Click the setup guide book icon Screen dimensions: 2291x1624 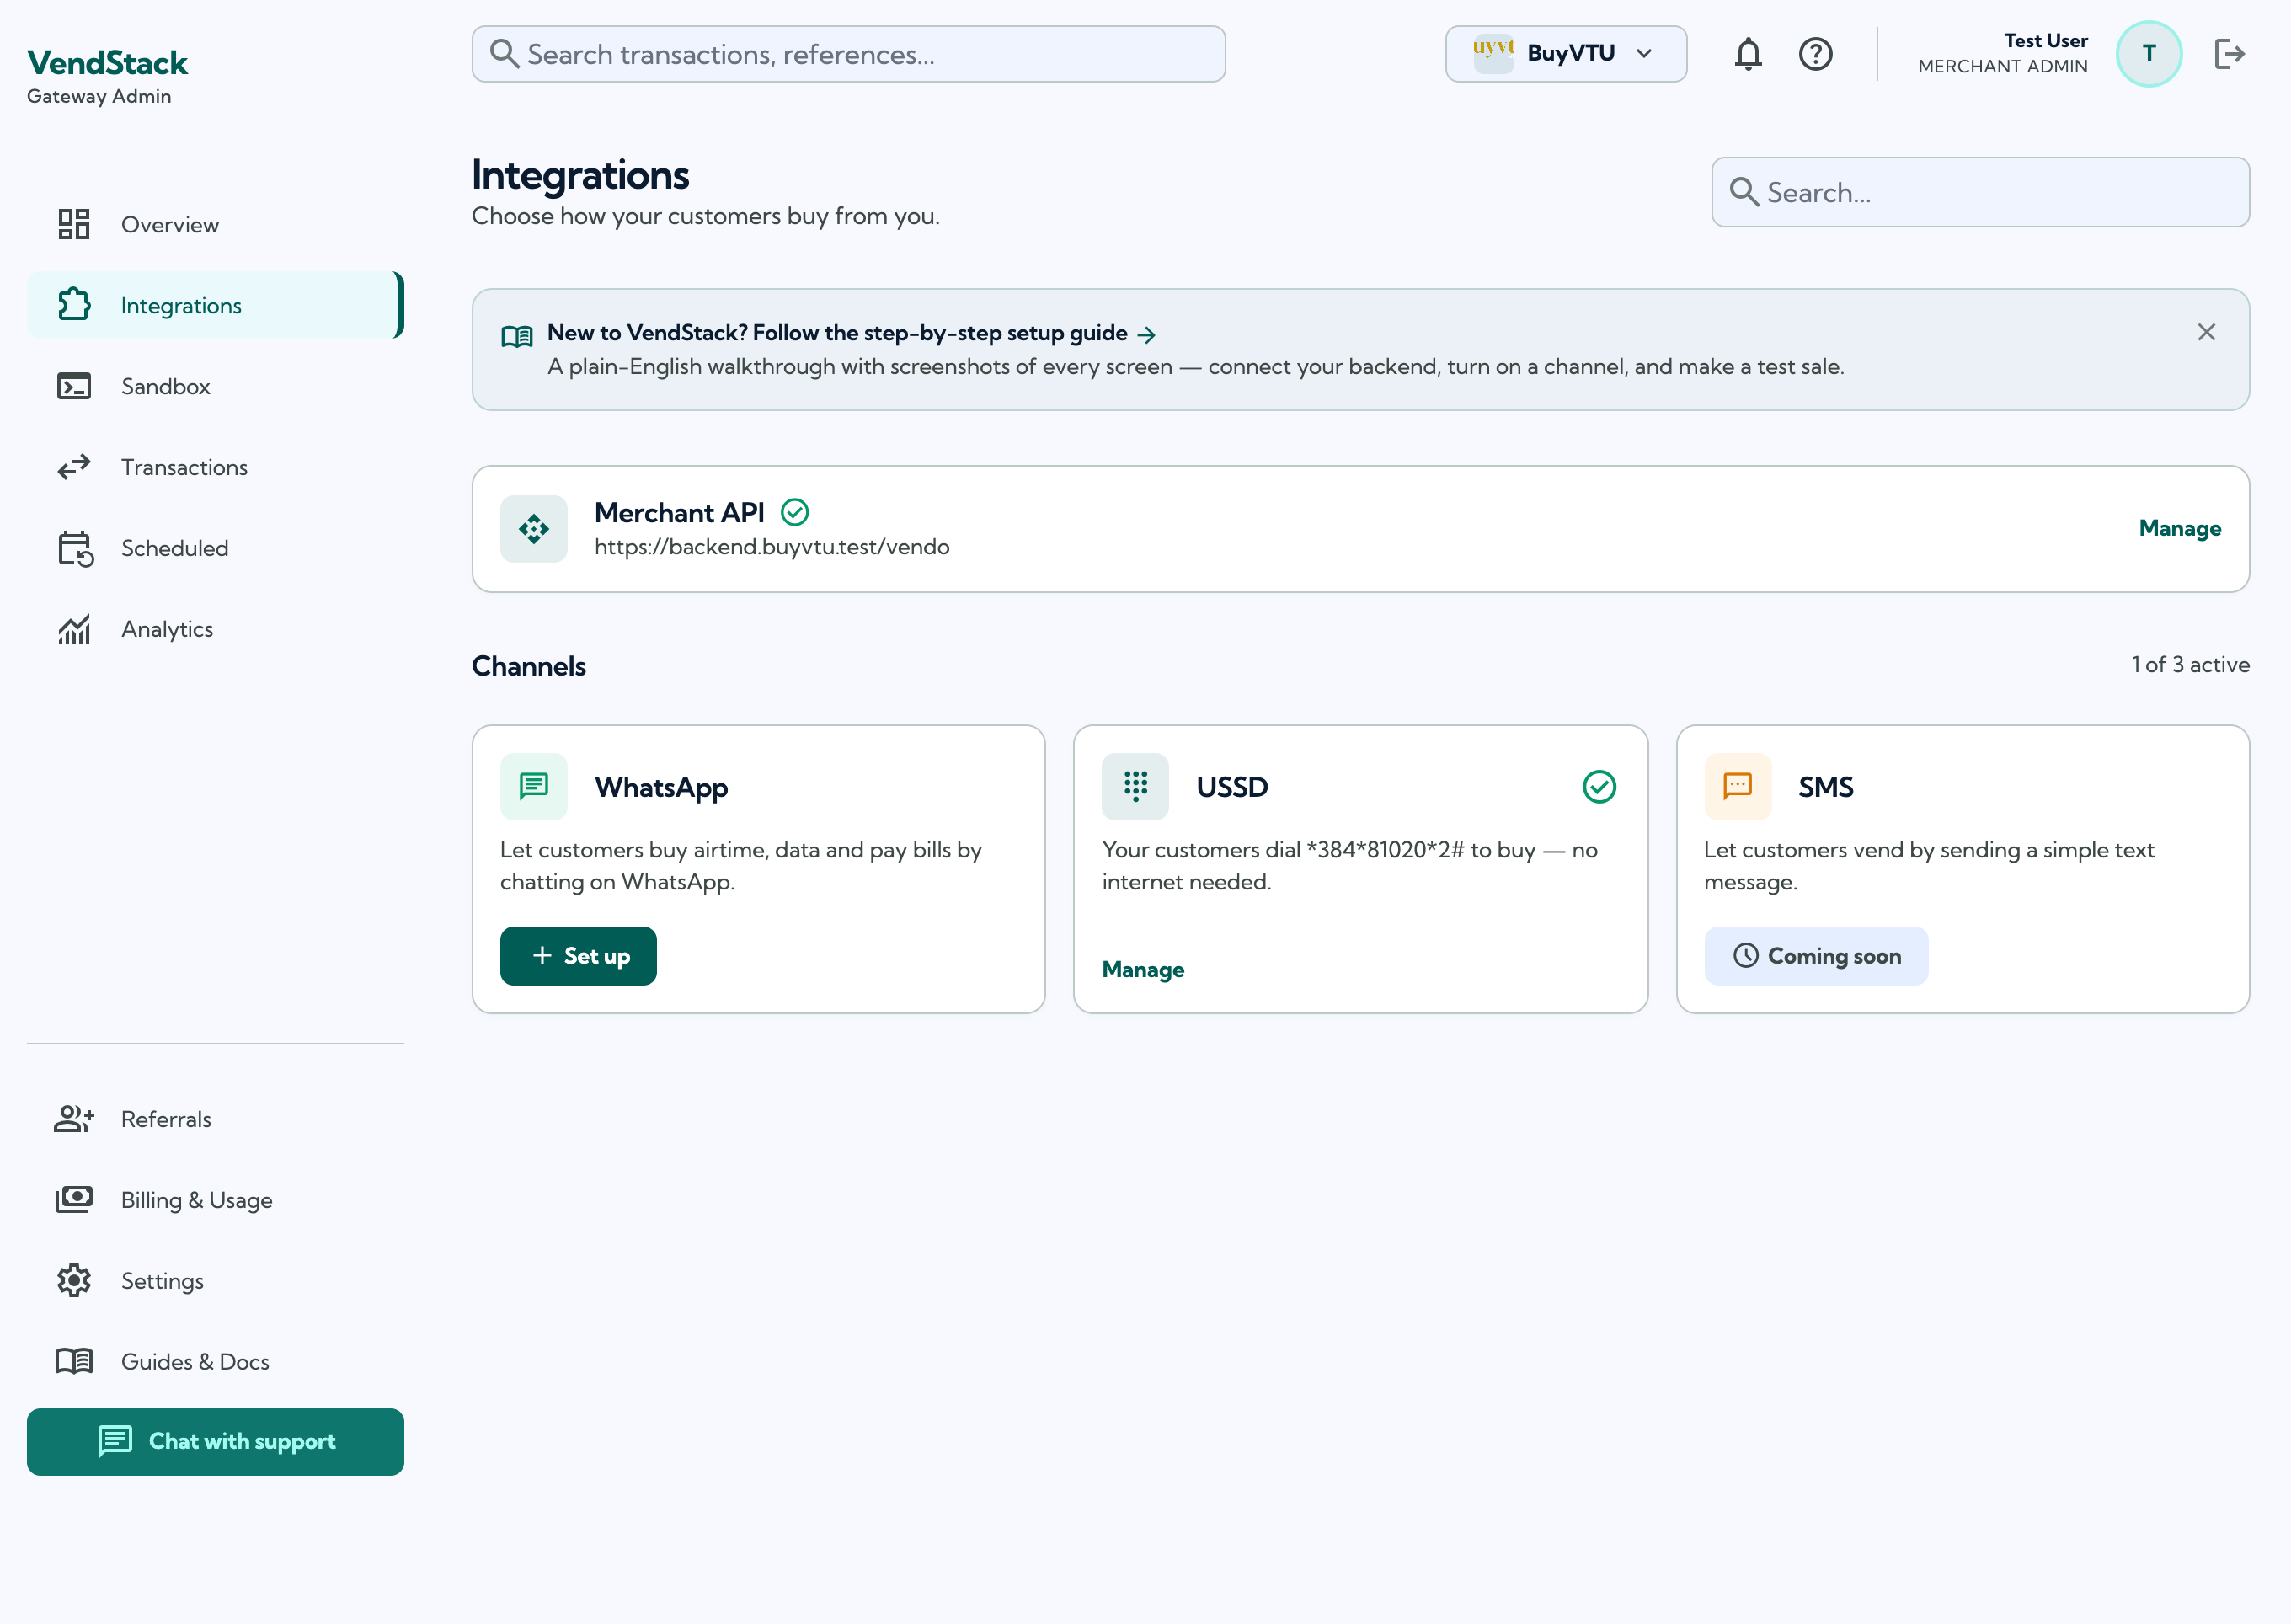click(517, 336)
